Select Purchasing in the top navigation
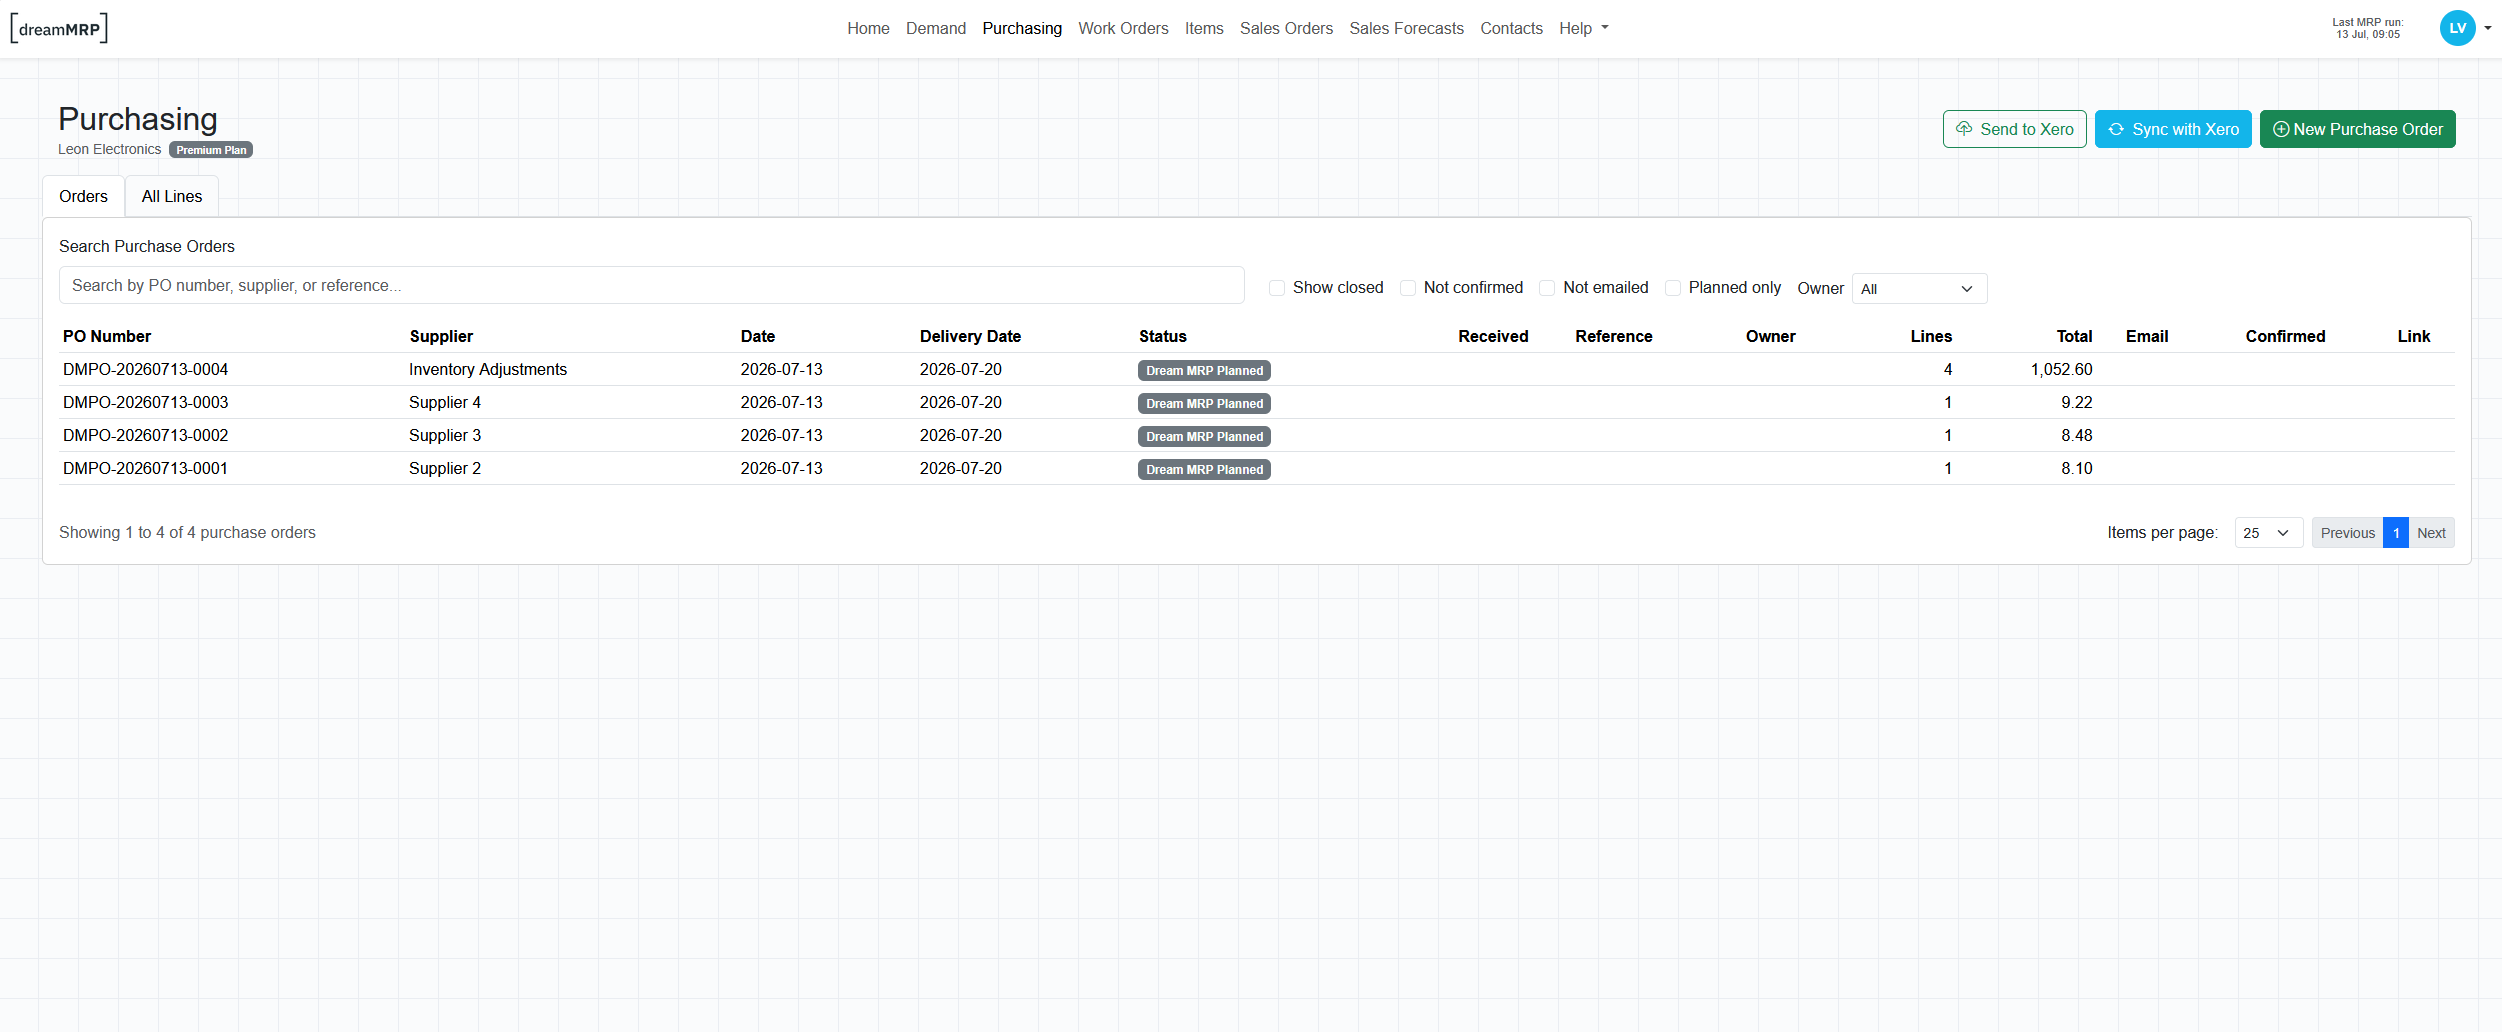The height and width of the screenshot is (1032, 2502). pos(1022,28)
